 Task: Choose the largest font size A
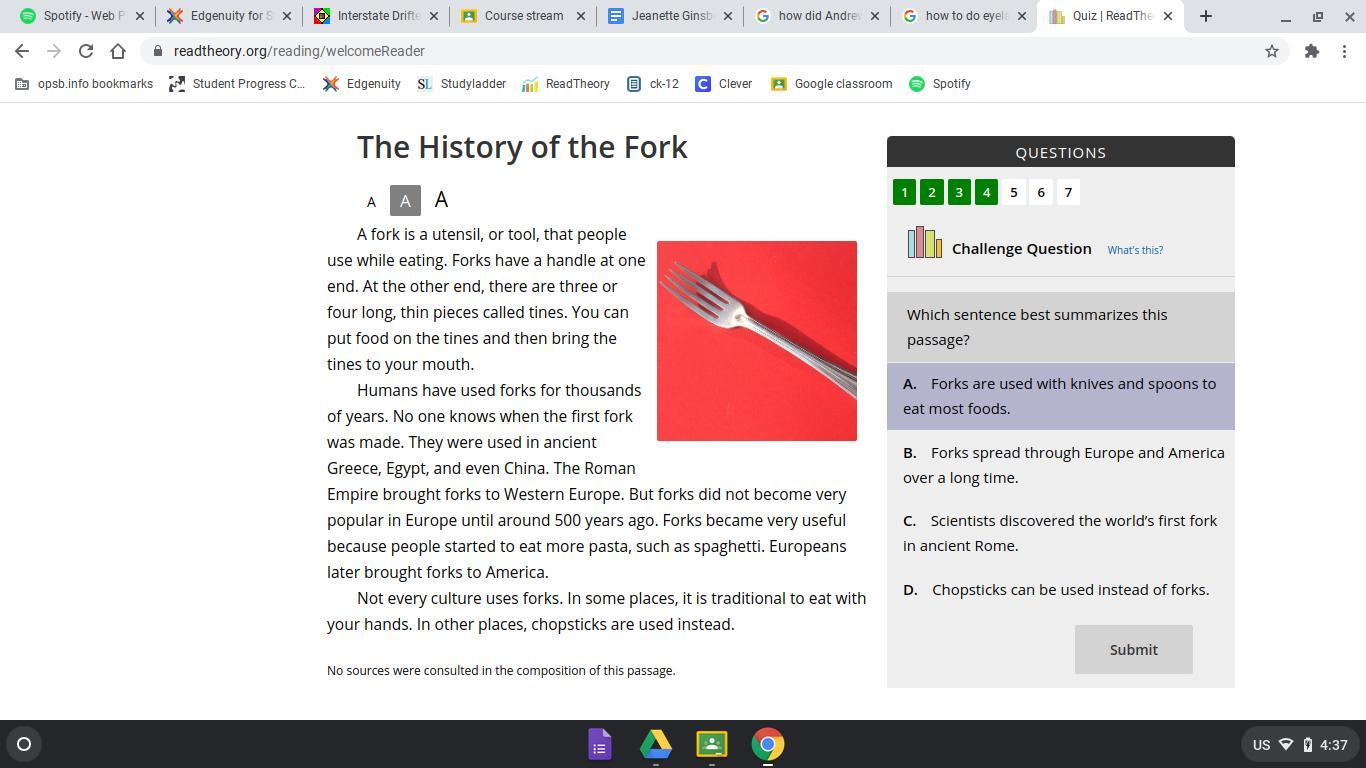(x=441, y=199)
